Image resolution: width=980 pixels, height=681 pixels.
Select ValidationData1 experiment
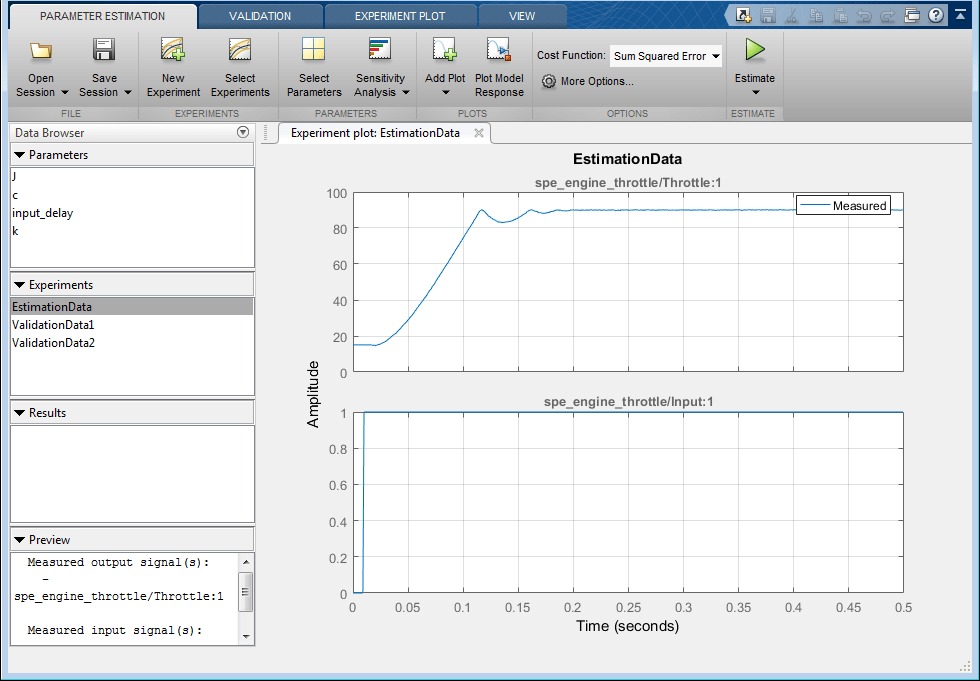(x=53, y=325)
